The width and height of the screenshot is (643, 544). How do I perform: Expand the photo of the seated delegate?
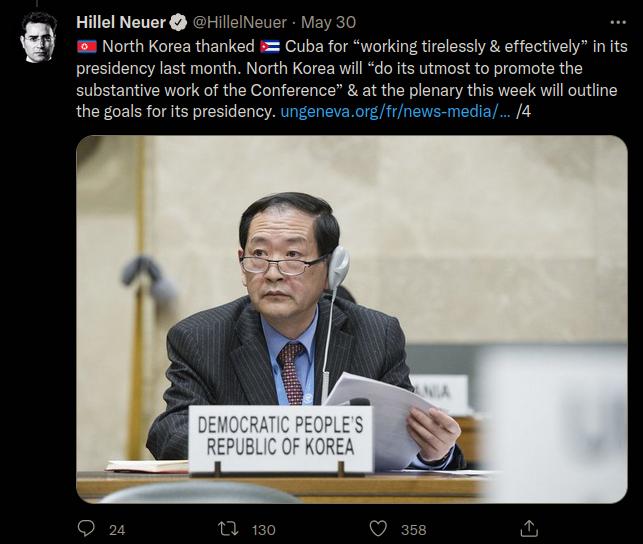coord(352,319)
